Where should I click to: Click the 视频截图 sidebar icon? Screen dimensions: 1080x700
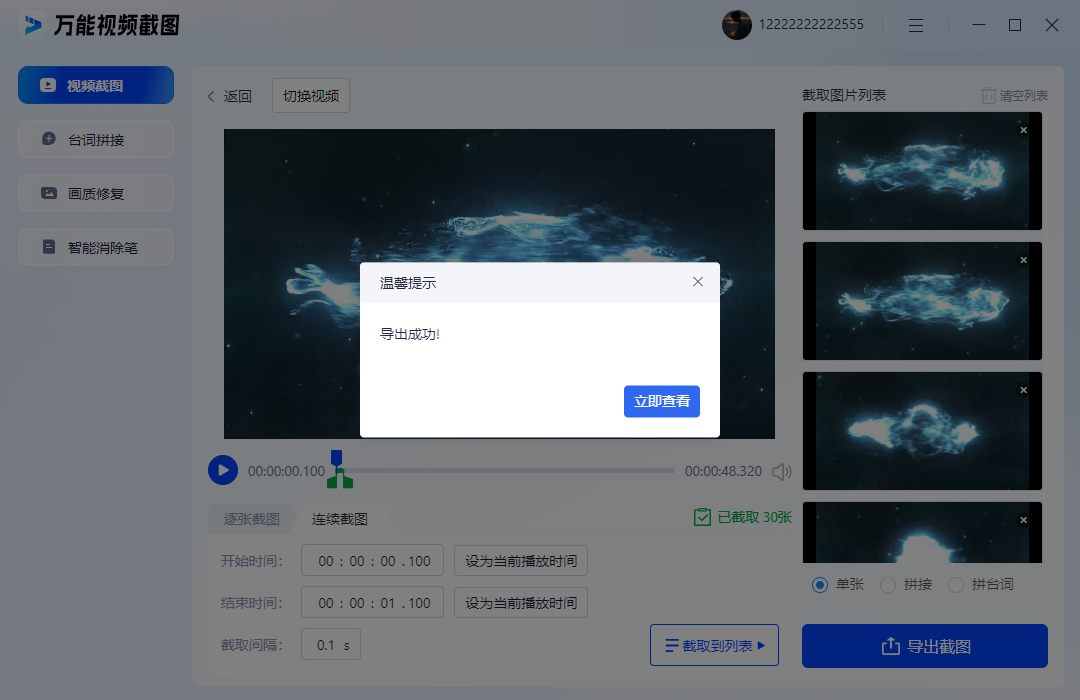47,85
